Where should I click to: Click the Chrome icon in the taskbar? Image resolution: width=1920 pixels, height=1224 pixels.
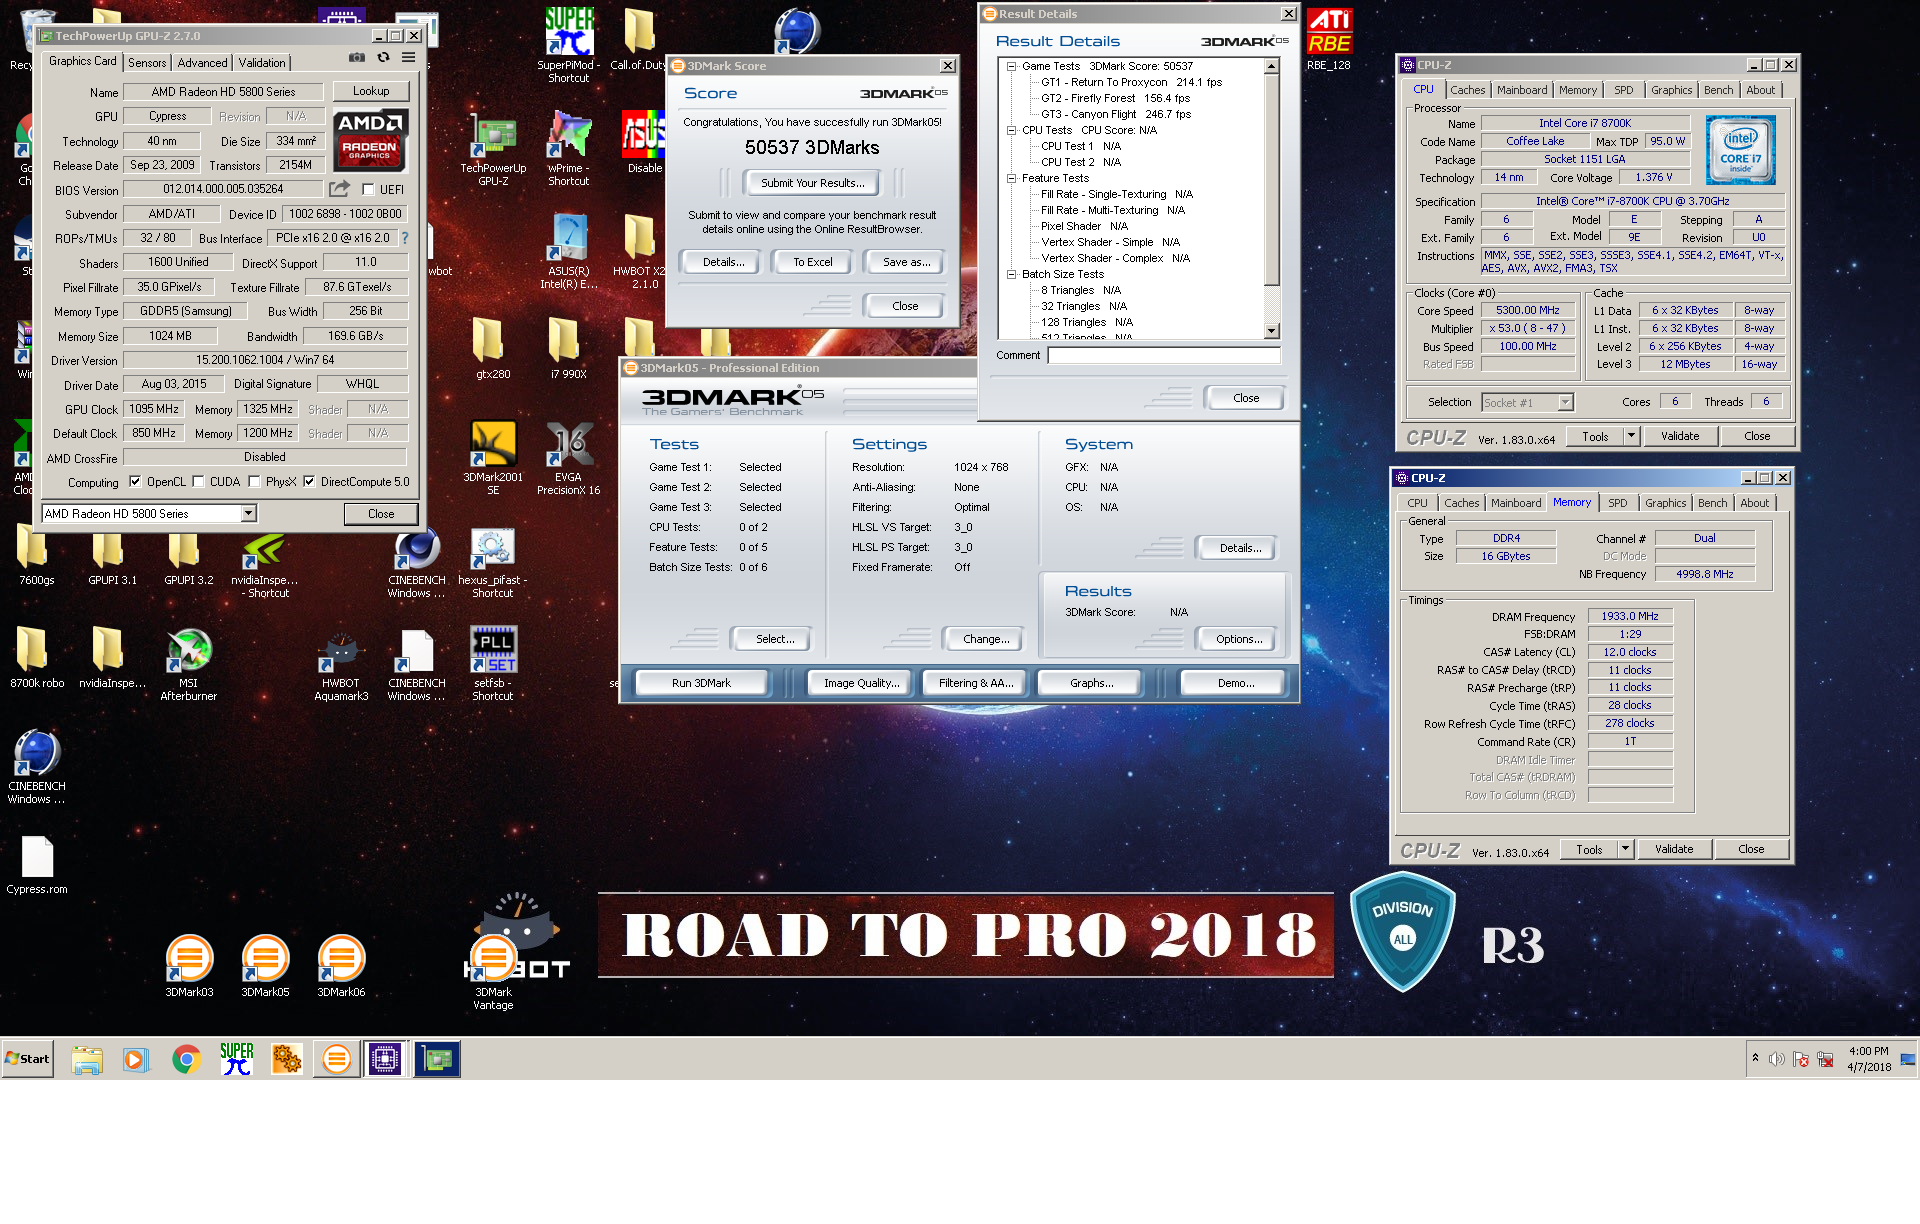coord(186,1059)
